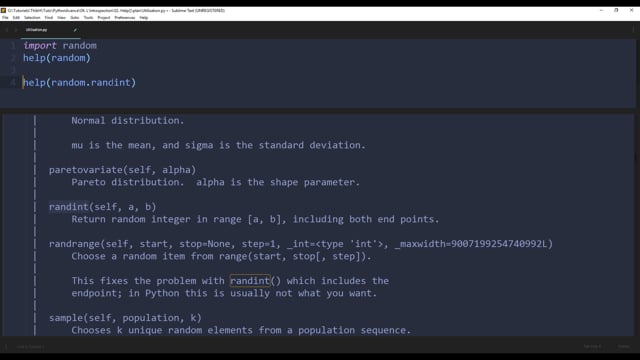Open the Tools menu

88,18
